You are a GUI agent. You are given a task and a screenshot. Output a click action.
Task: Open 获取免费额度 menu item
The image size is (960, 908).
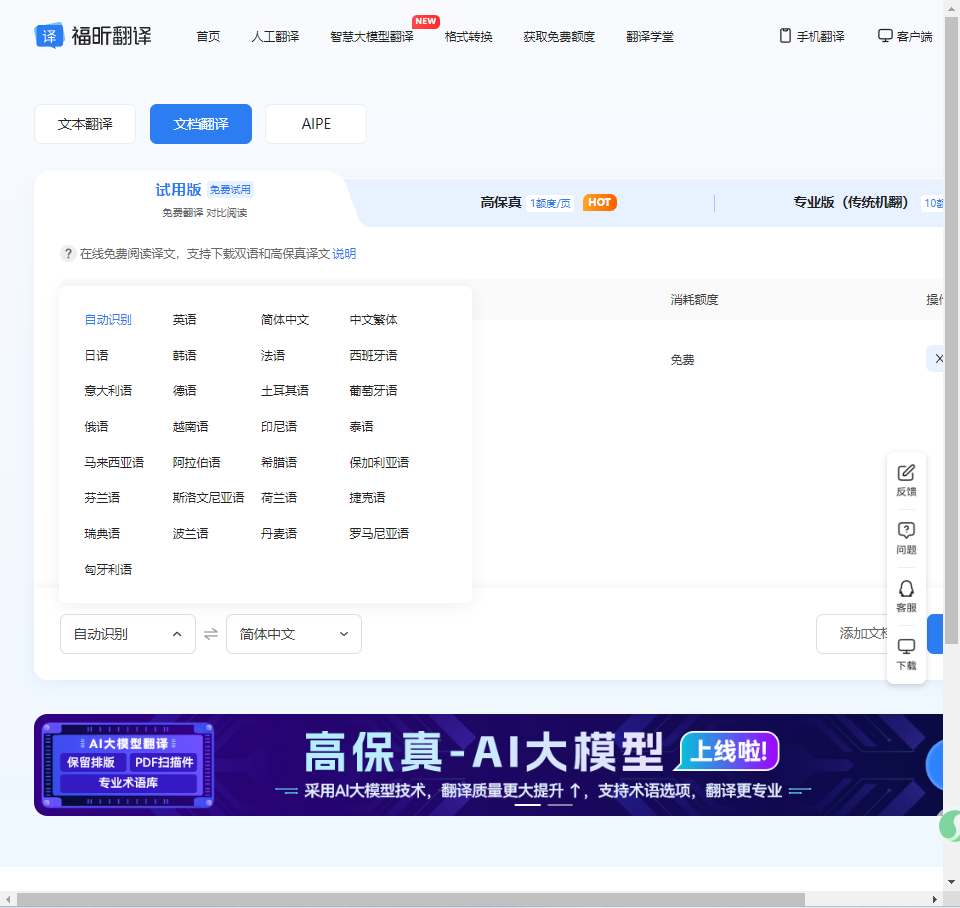(x=559, y=37)
